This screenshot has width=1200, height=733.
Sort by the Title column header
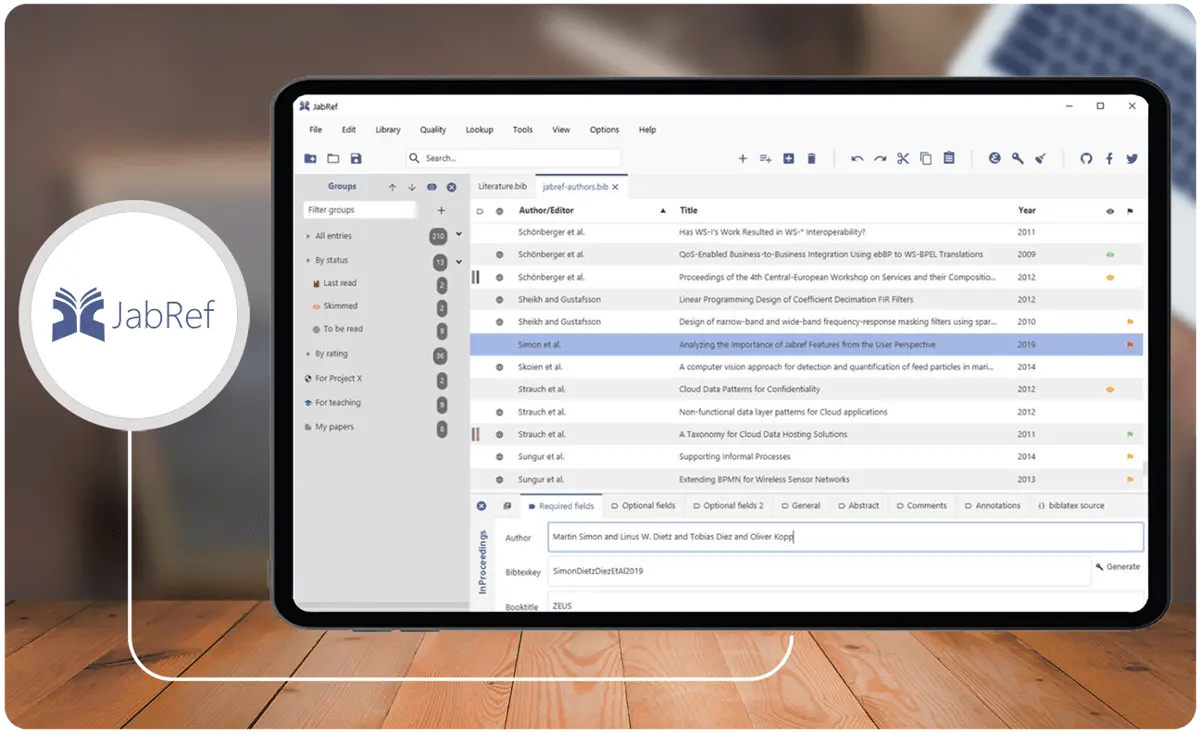pyautogui.click(x=689, y=211)
